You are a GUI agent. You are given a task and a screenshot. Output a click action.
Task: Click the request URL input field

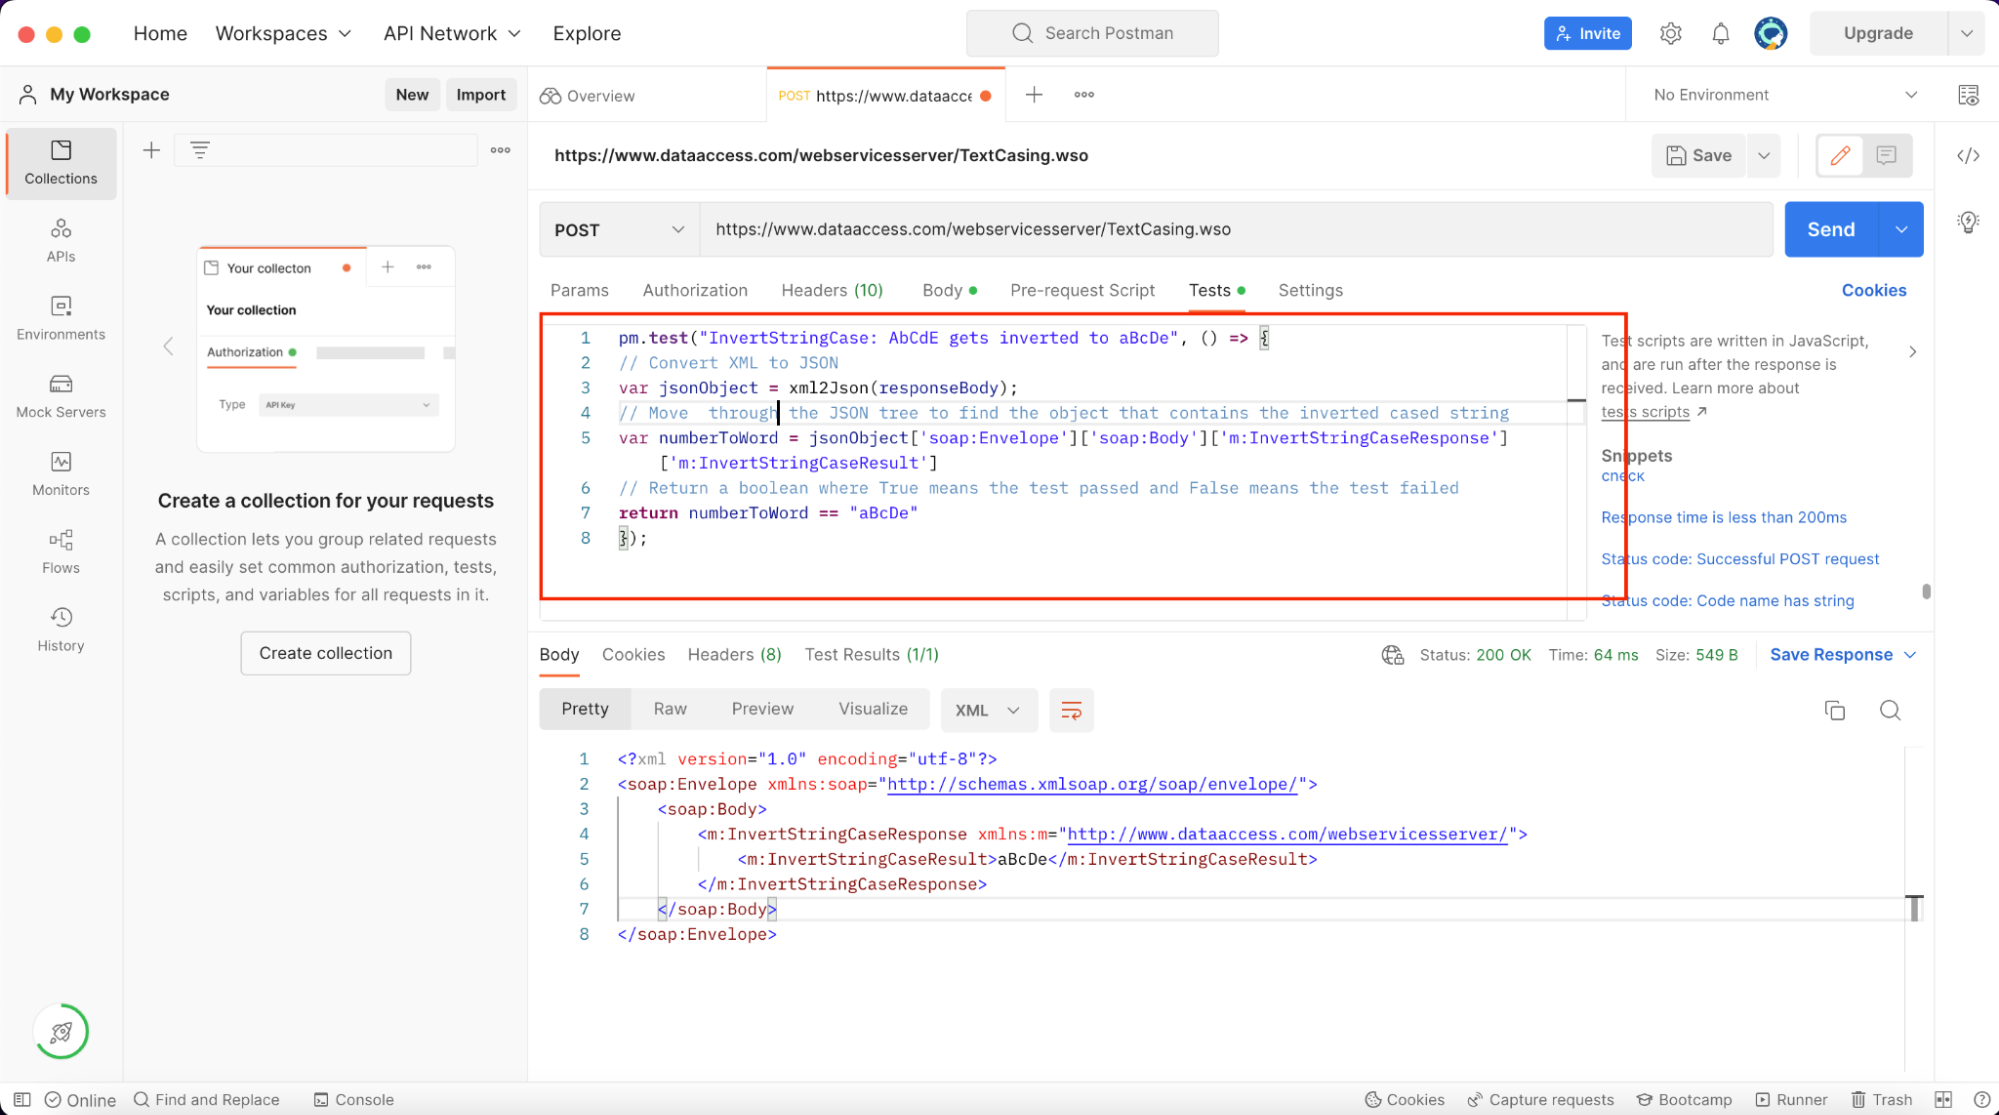tap(1236, 229)
